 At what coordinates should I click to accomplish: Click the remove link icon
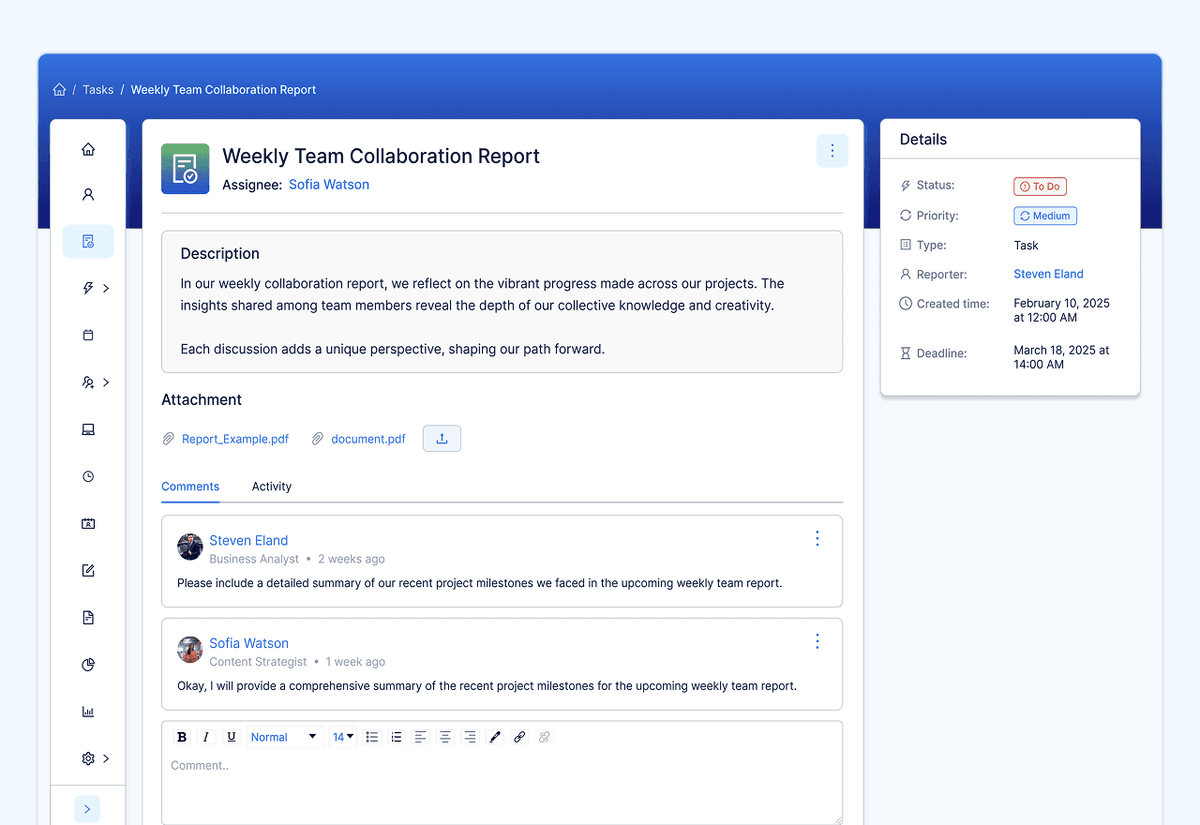pyautogui.click(x=544, y=737)
